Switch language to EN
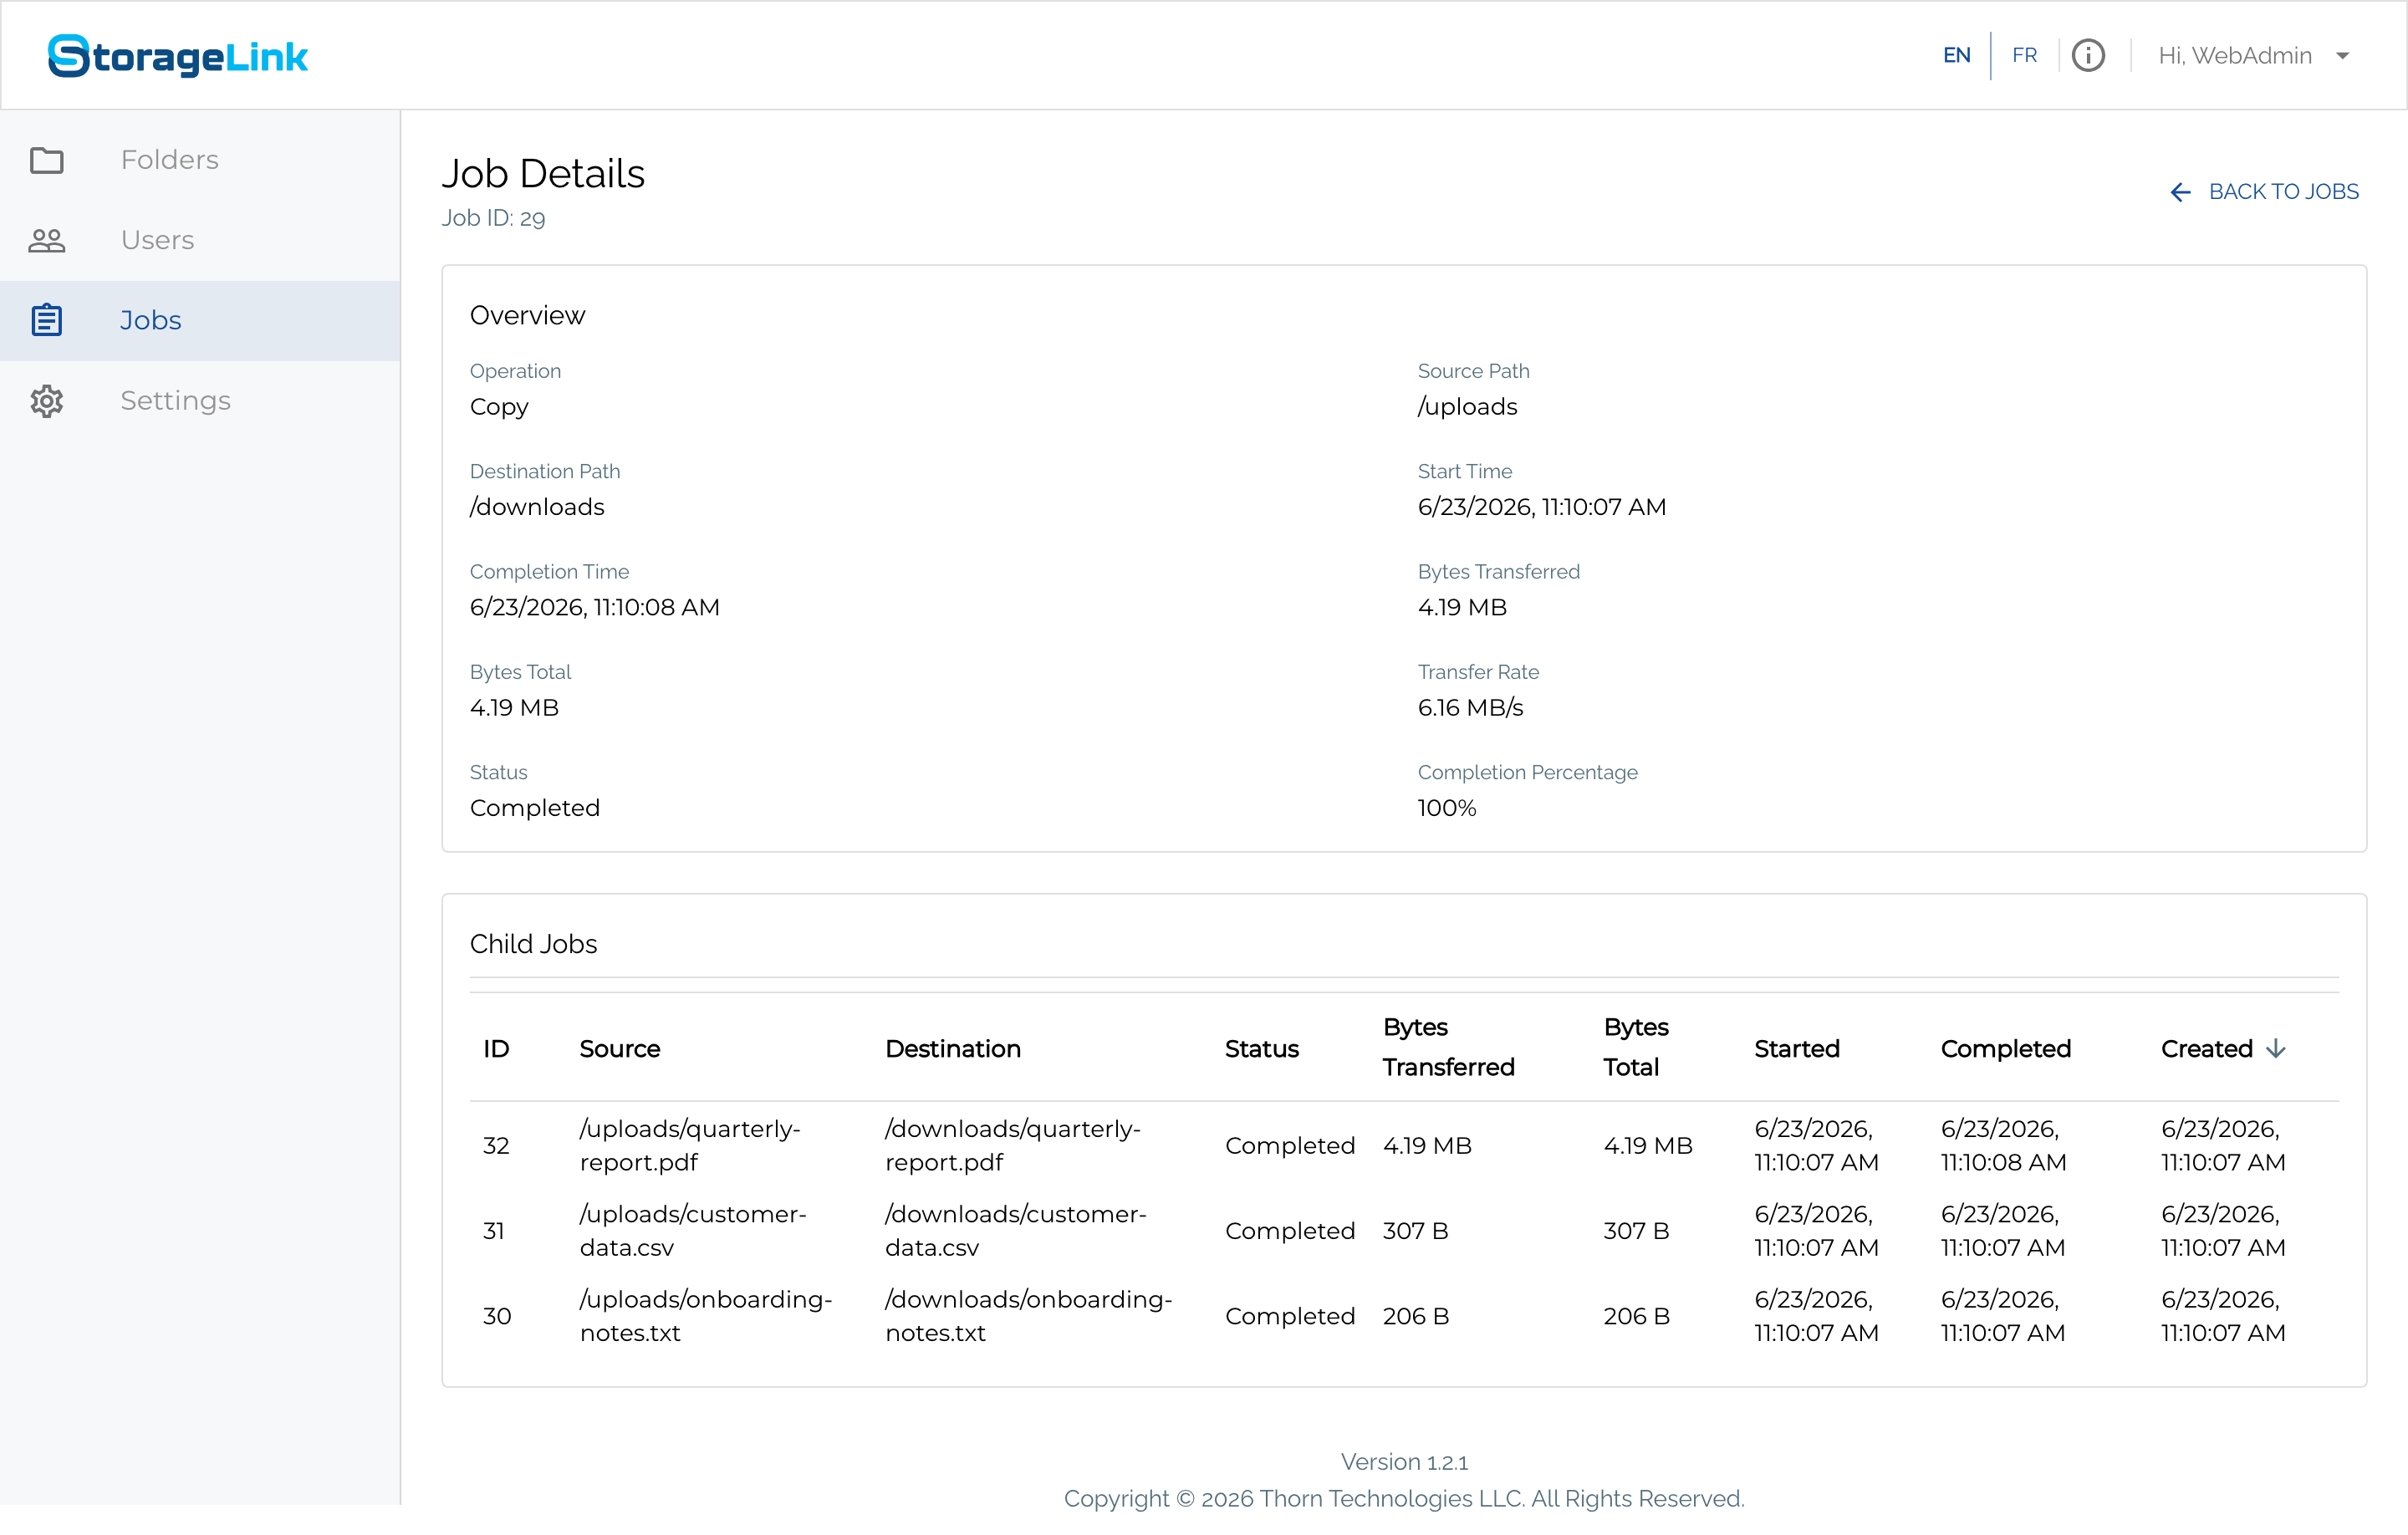2408x1535 pixels. [x=1957, y=55]
